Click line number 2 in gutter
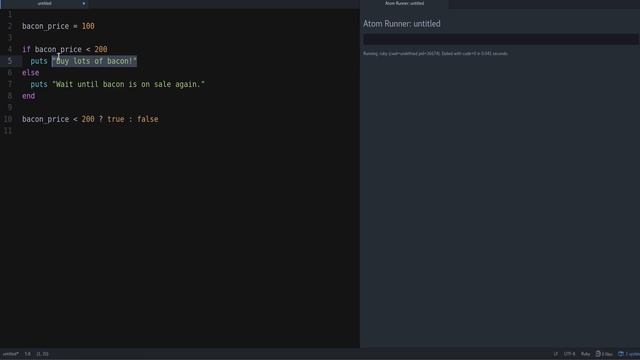Screen dimensions: 640x360 coord(10,26)
